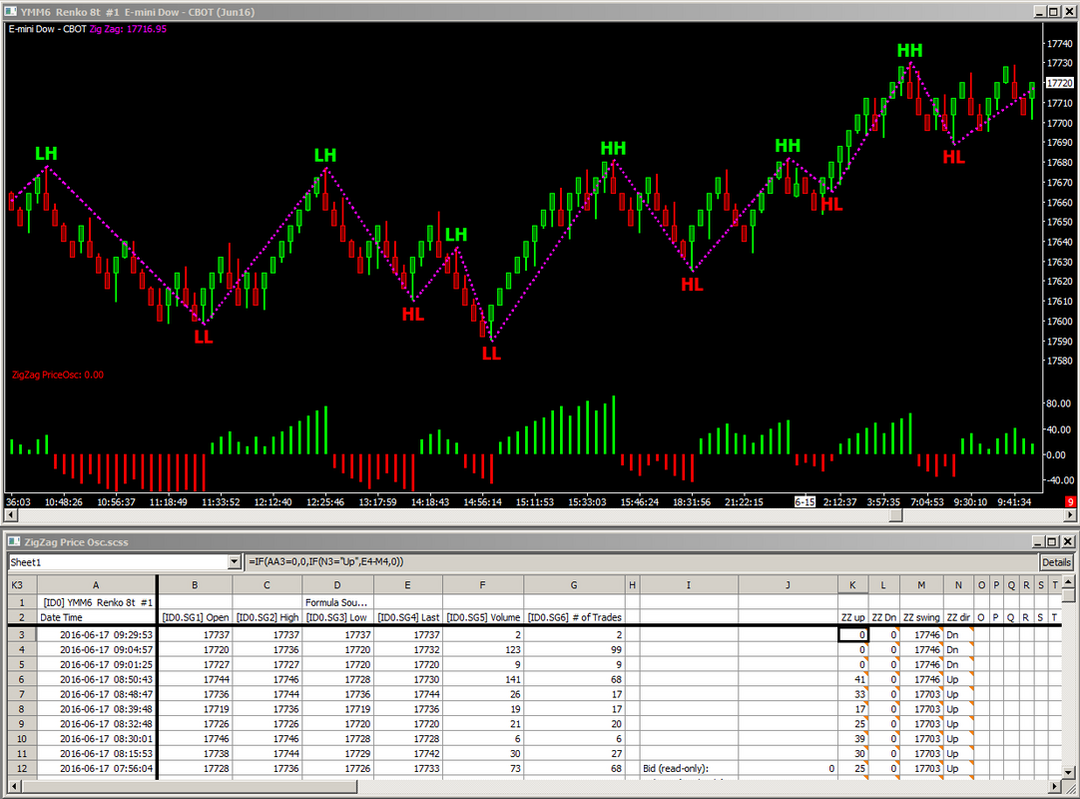Click the 6-15 date marker on time axis
This screenshot has height=799, width=1080.
806,501
